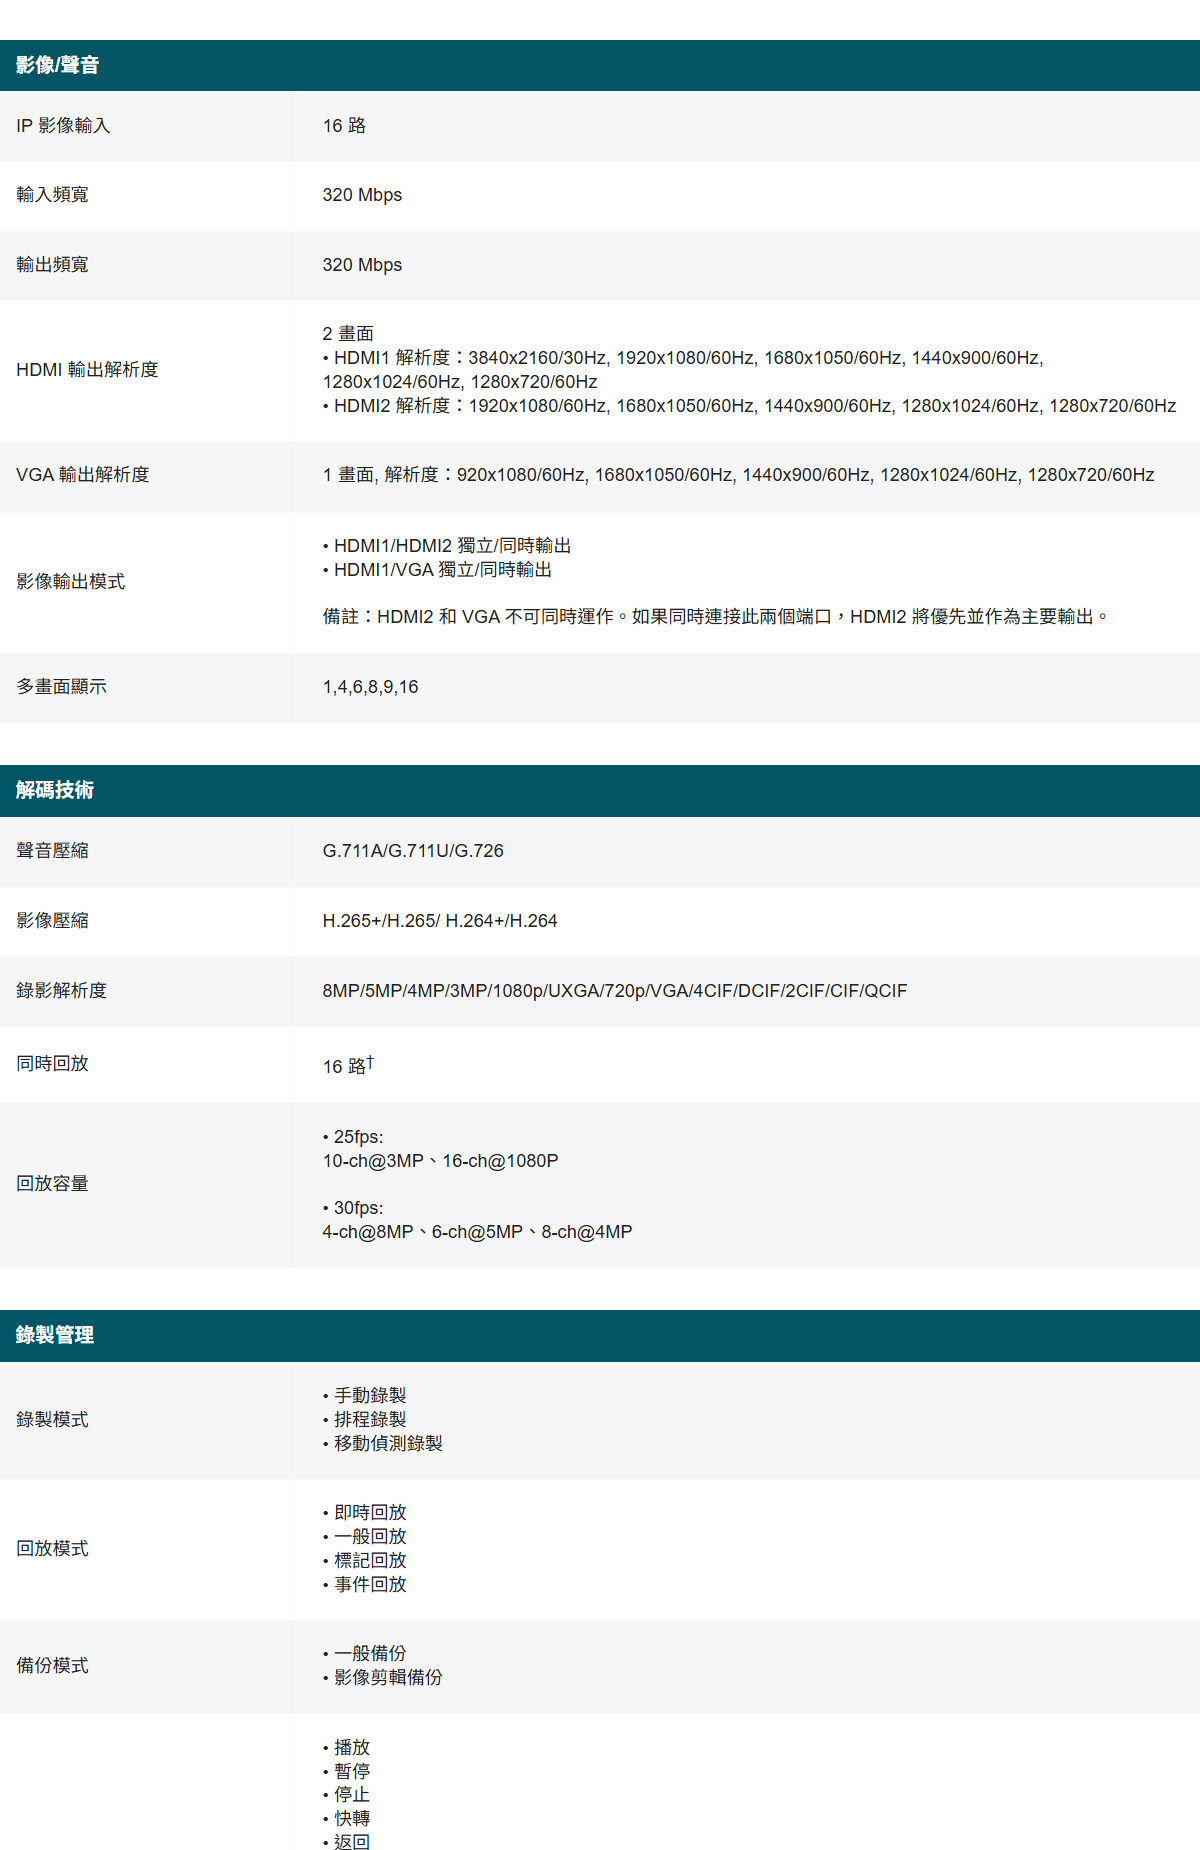
Task: Click the 解碼技術 section header
Action: click(x=55, y=790)
